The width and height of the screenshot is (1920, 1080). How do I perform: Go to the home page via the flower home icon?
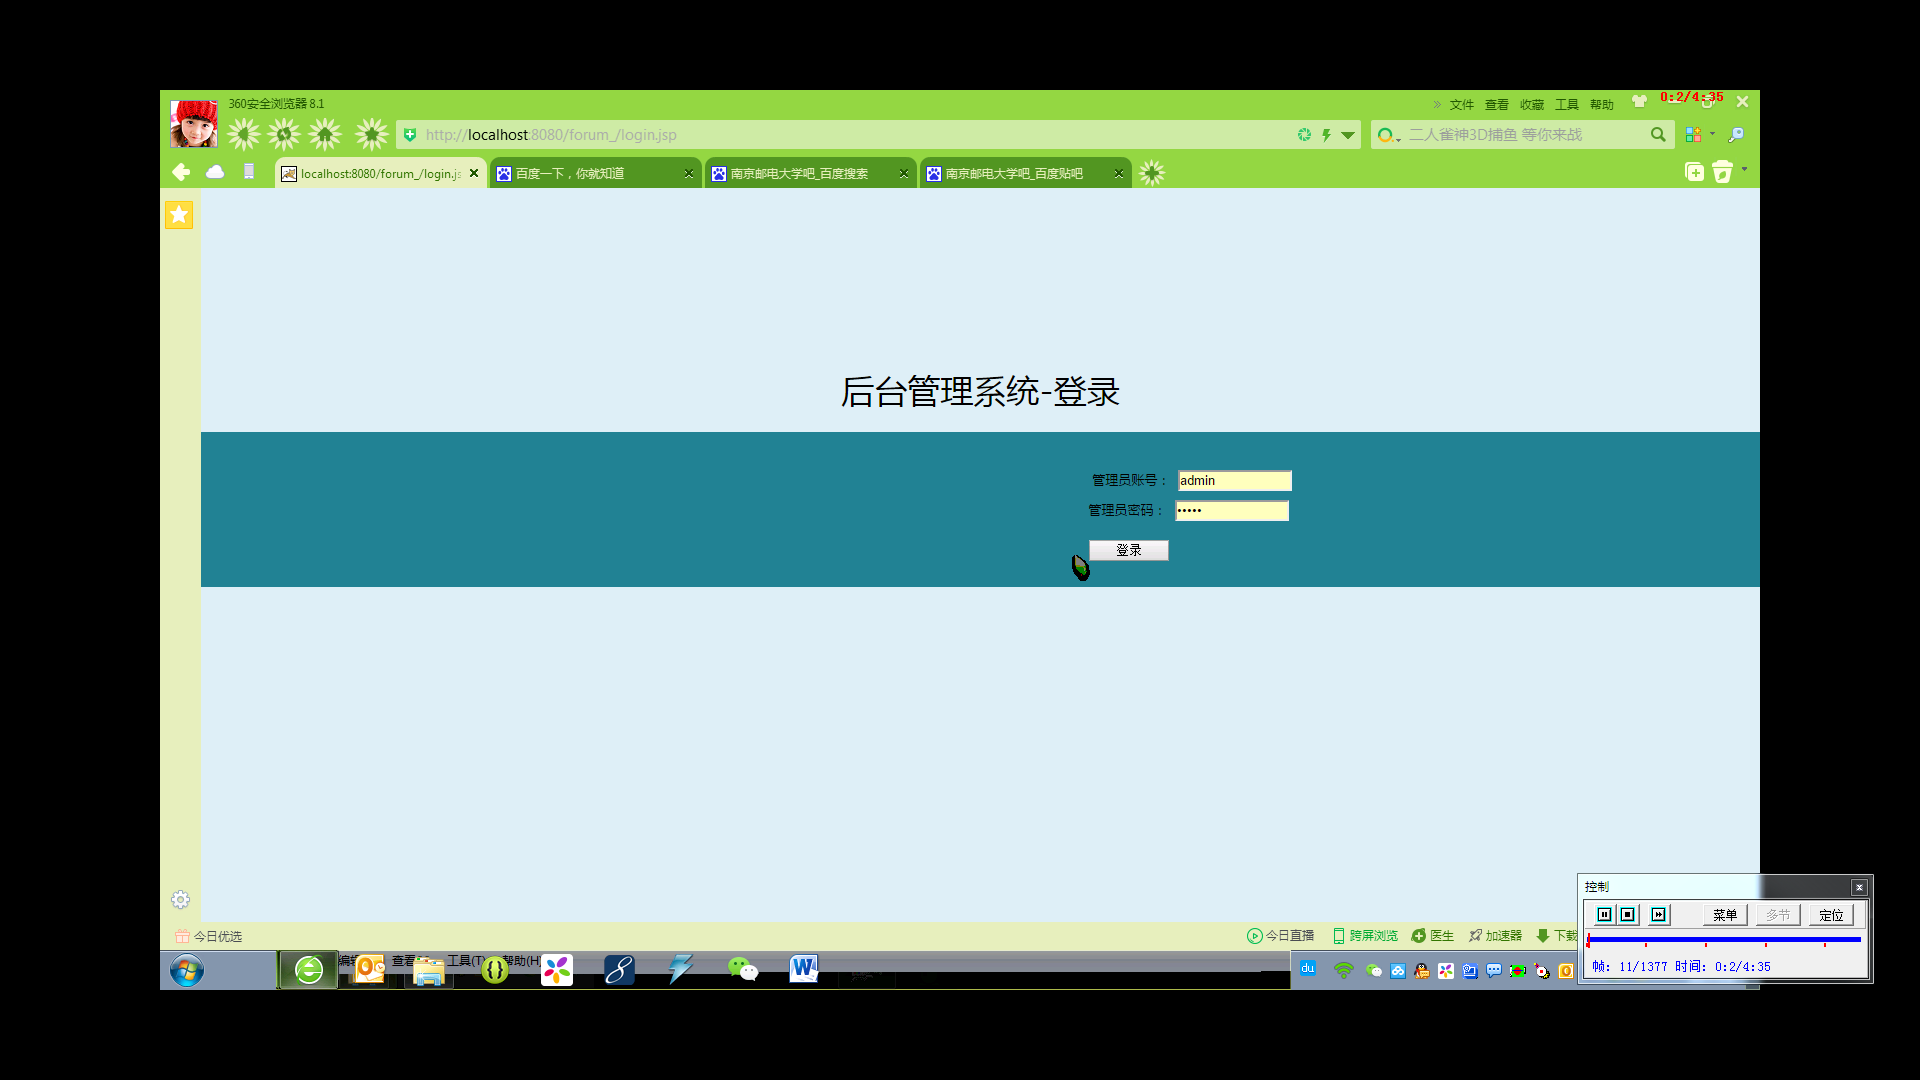coord(325,134)
